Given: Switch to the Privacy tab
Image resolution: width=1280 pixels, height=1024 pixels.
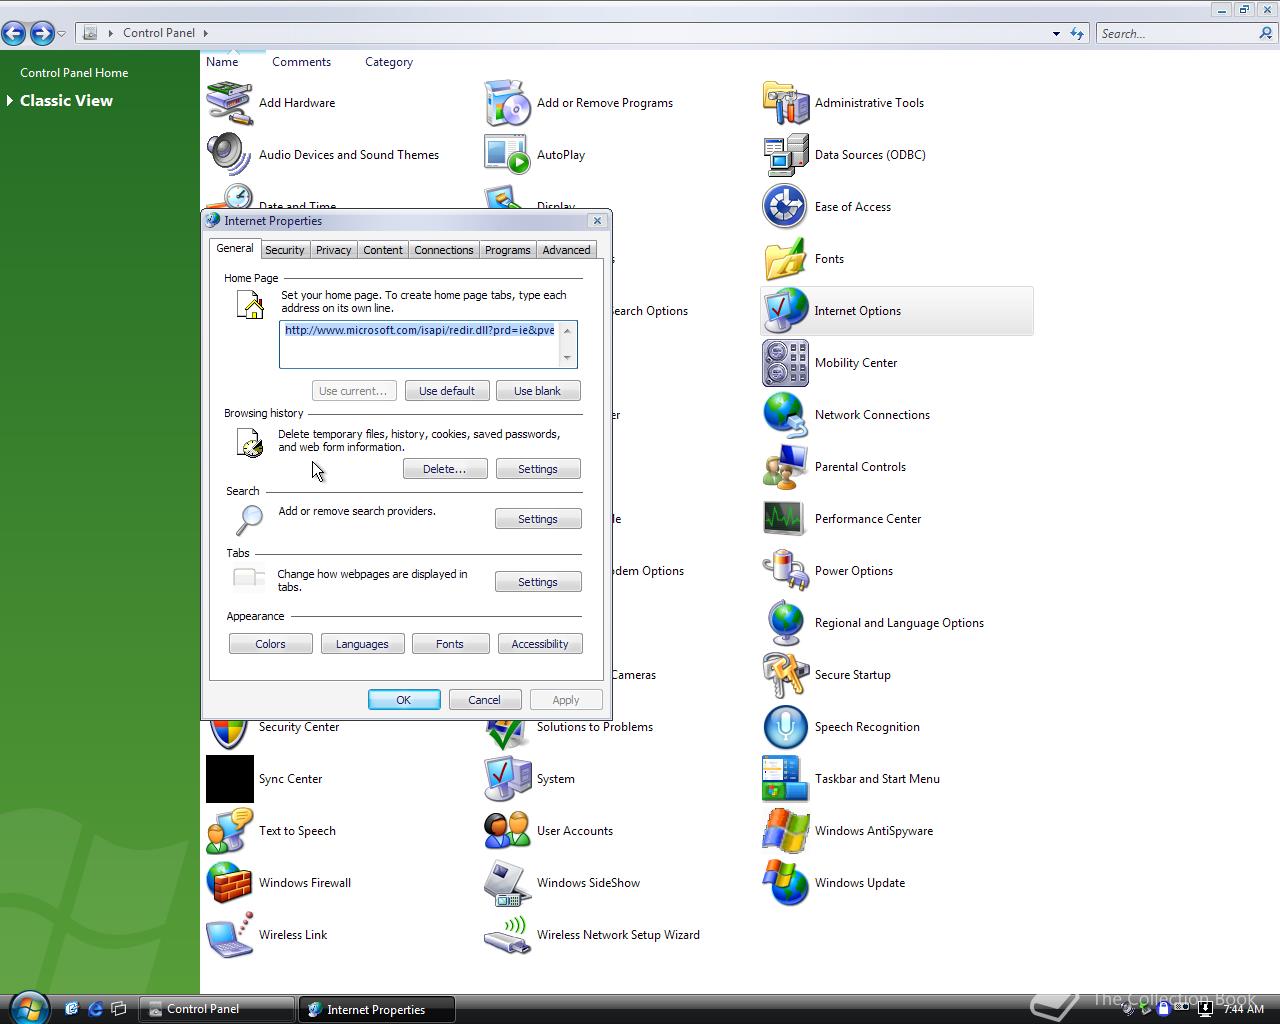Looking at the screenshot, I should pos(333,250).
